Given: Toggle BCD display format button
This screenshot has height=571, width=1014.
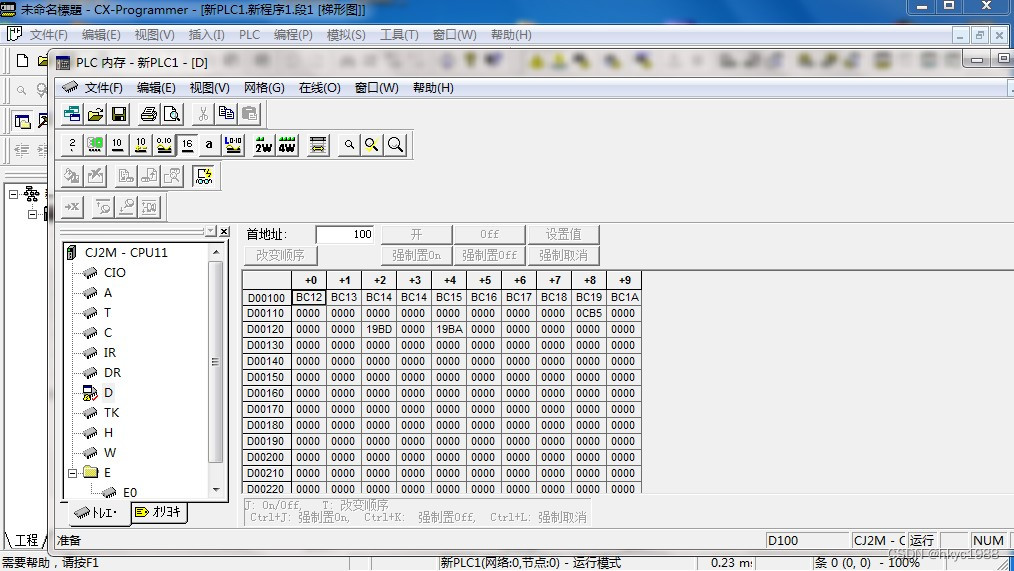Looking at the screenshot, I should (95, 145).
